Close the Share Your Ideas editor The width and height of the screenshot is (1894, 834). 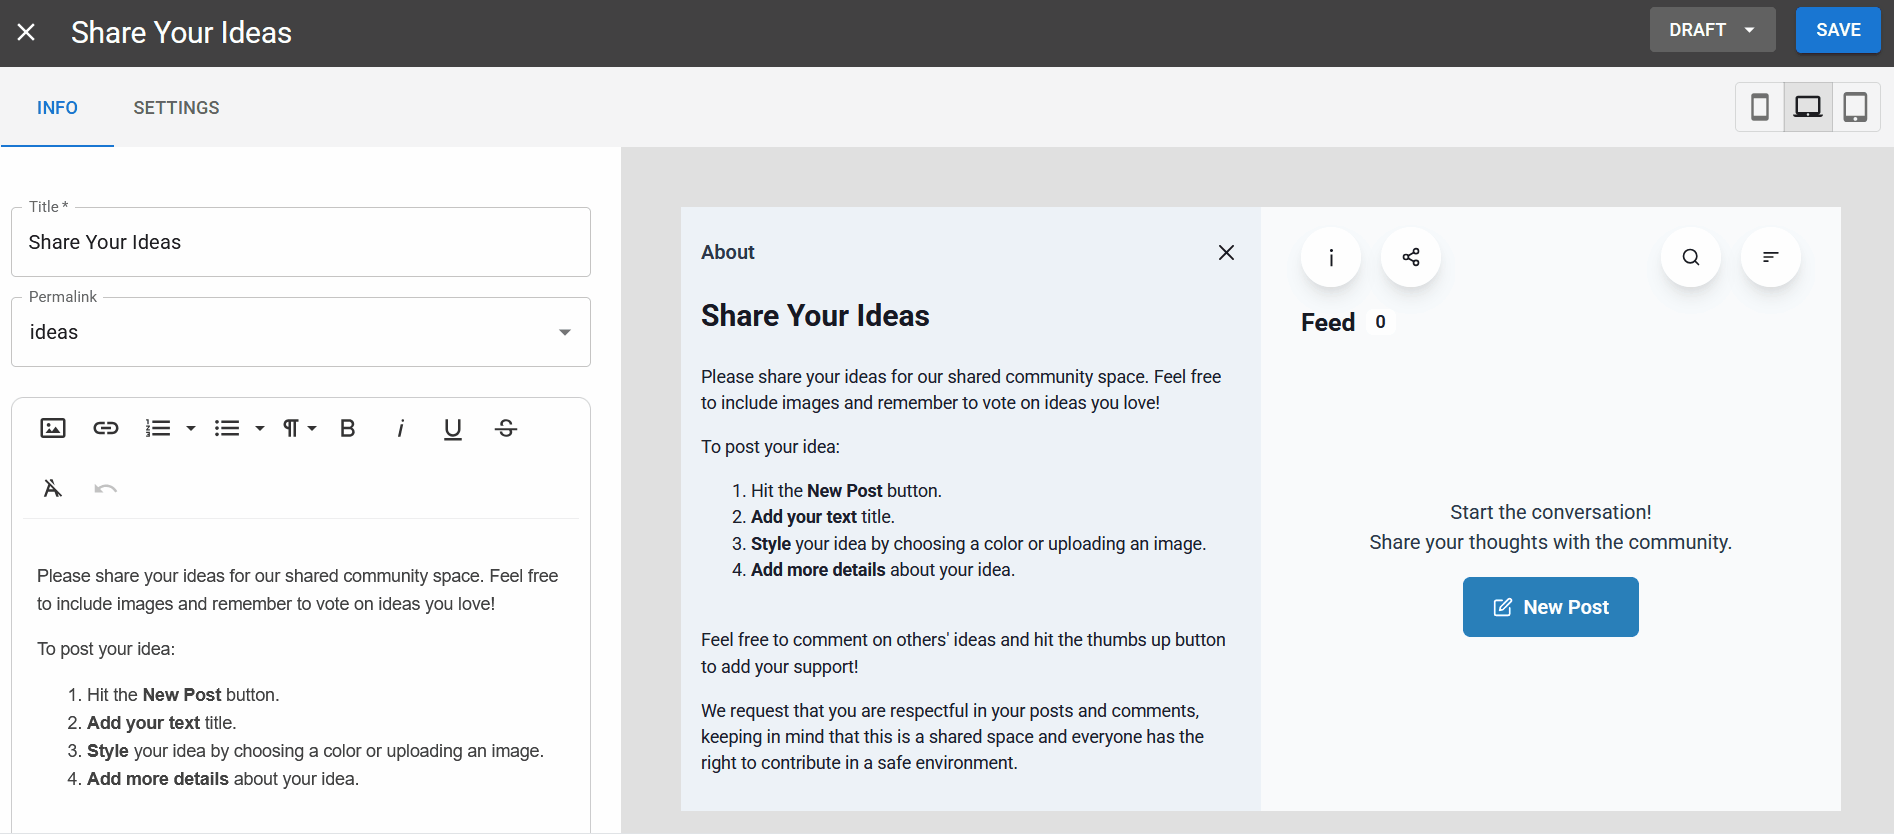[x=27, y=33]
